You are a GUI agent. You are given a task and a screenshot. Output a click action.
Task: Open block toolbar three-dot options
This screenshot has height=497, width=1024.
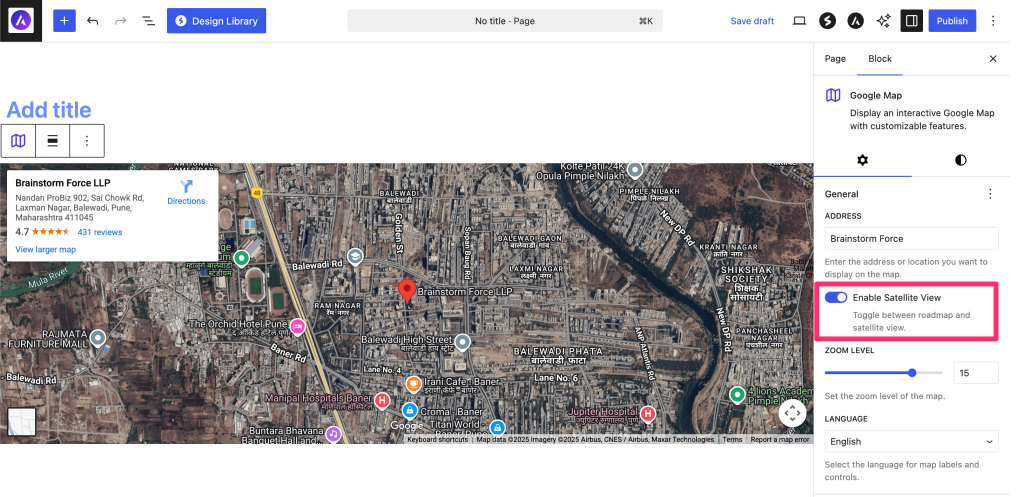coord(87,141)
